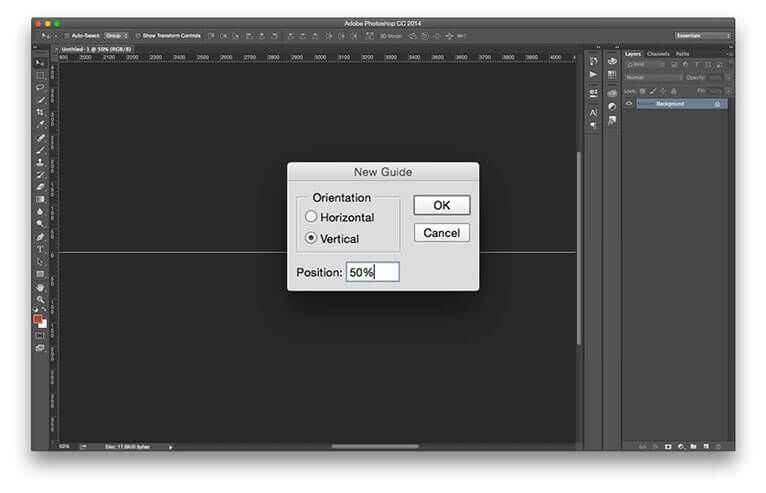Open the Actions play-triangle panel icon
This screenshot has width=766, height=493.
(593, 75)
